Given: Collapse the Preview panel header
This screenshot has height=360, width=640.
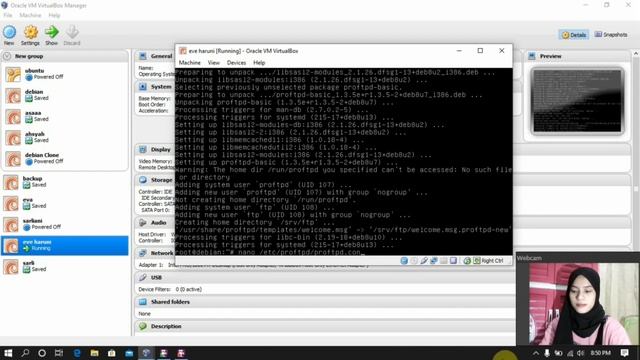Looking at the screenshot, I should tap(578, 56).
